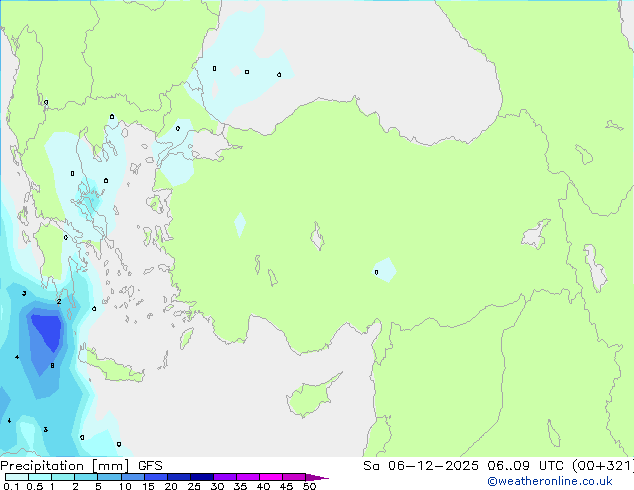This screenshot has height=490, width=634.
Task: Click the legend label '0.5'
Action: pyautogui.click(x=35, y=486)
